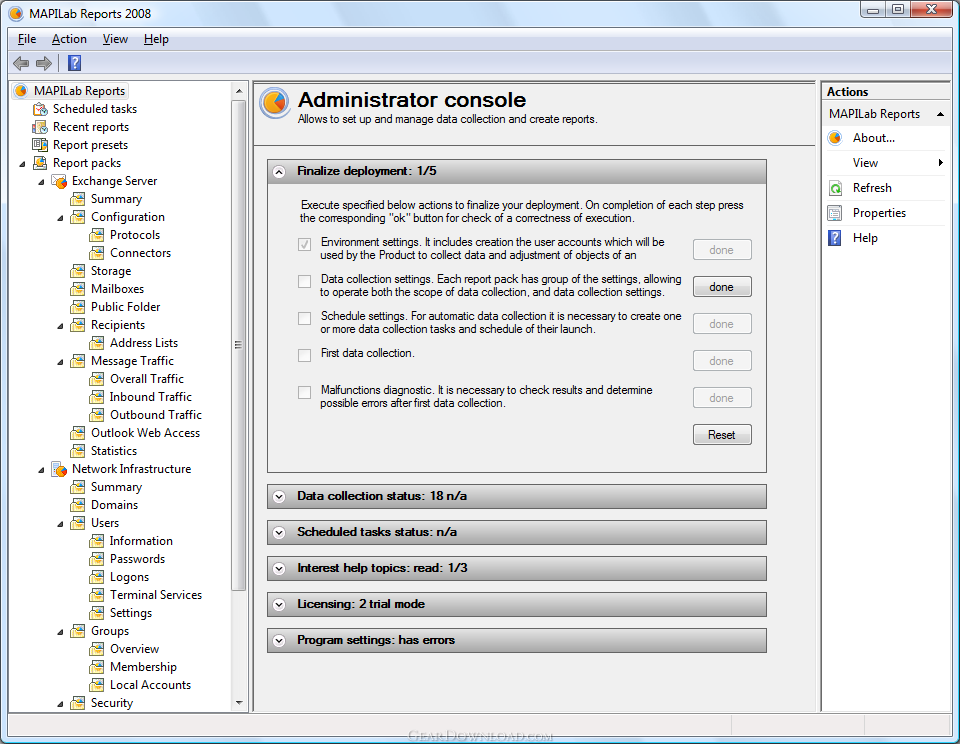Click the About icon in Actions pane
Viewport: 960px width, 744px height.
pyautogui.click(x=835, y=138)
